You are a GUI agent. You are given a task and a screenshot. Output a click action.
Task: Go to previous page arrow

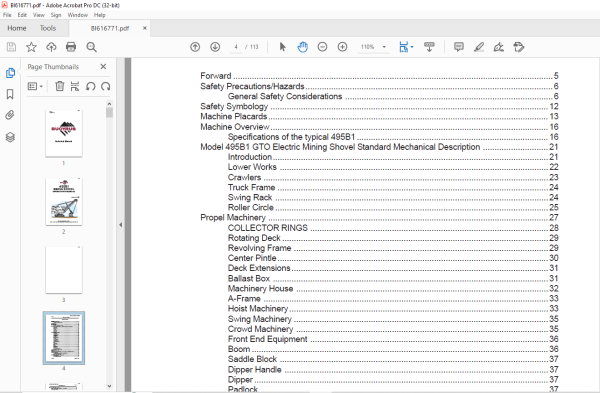coord(195,47)
